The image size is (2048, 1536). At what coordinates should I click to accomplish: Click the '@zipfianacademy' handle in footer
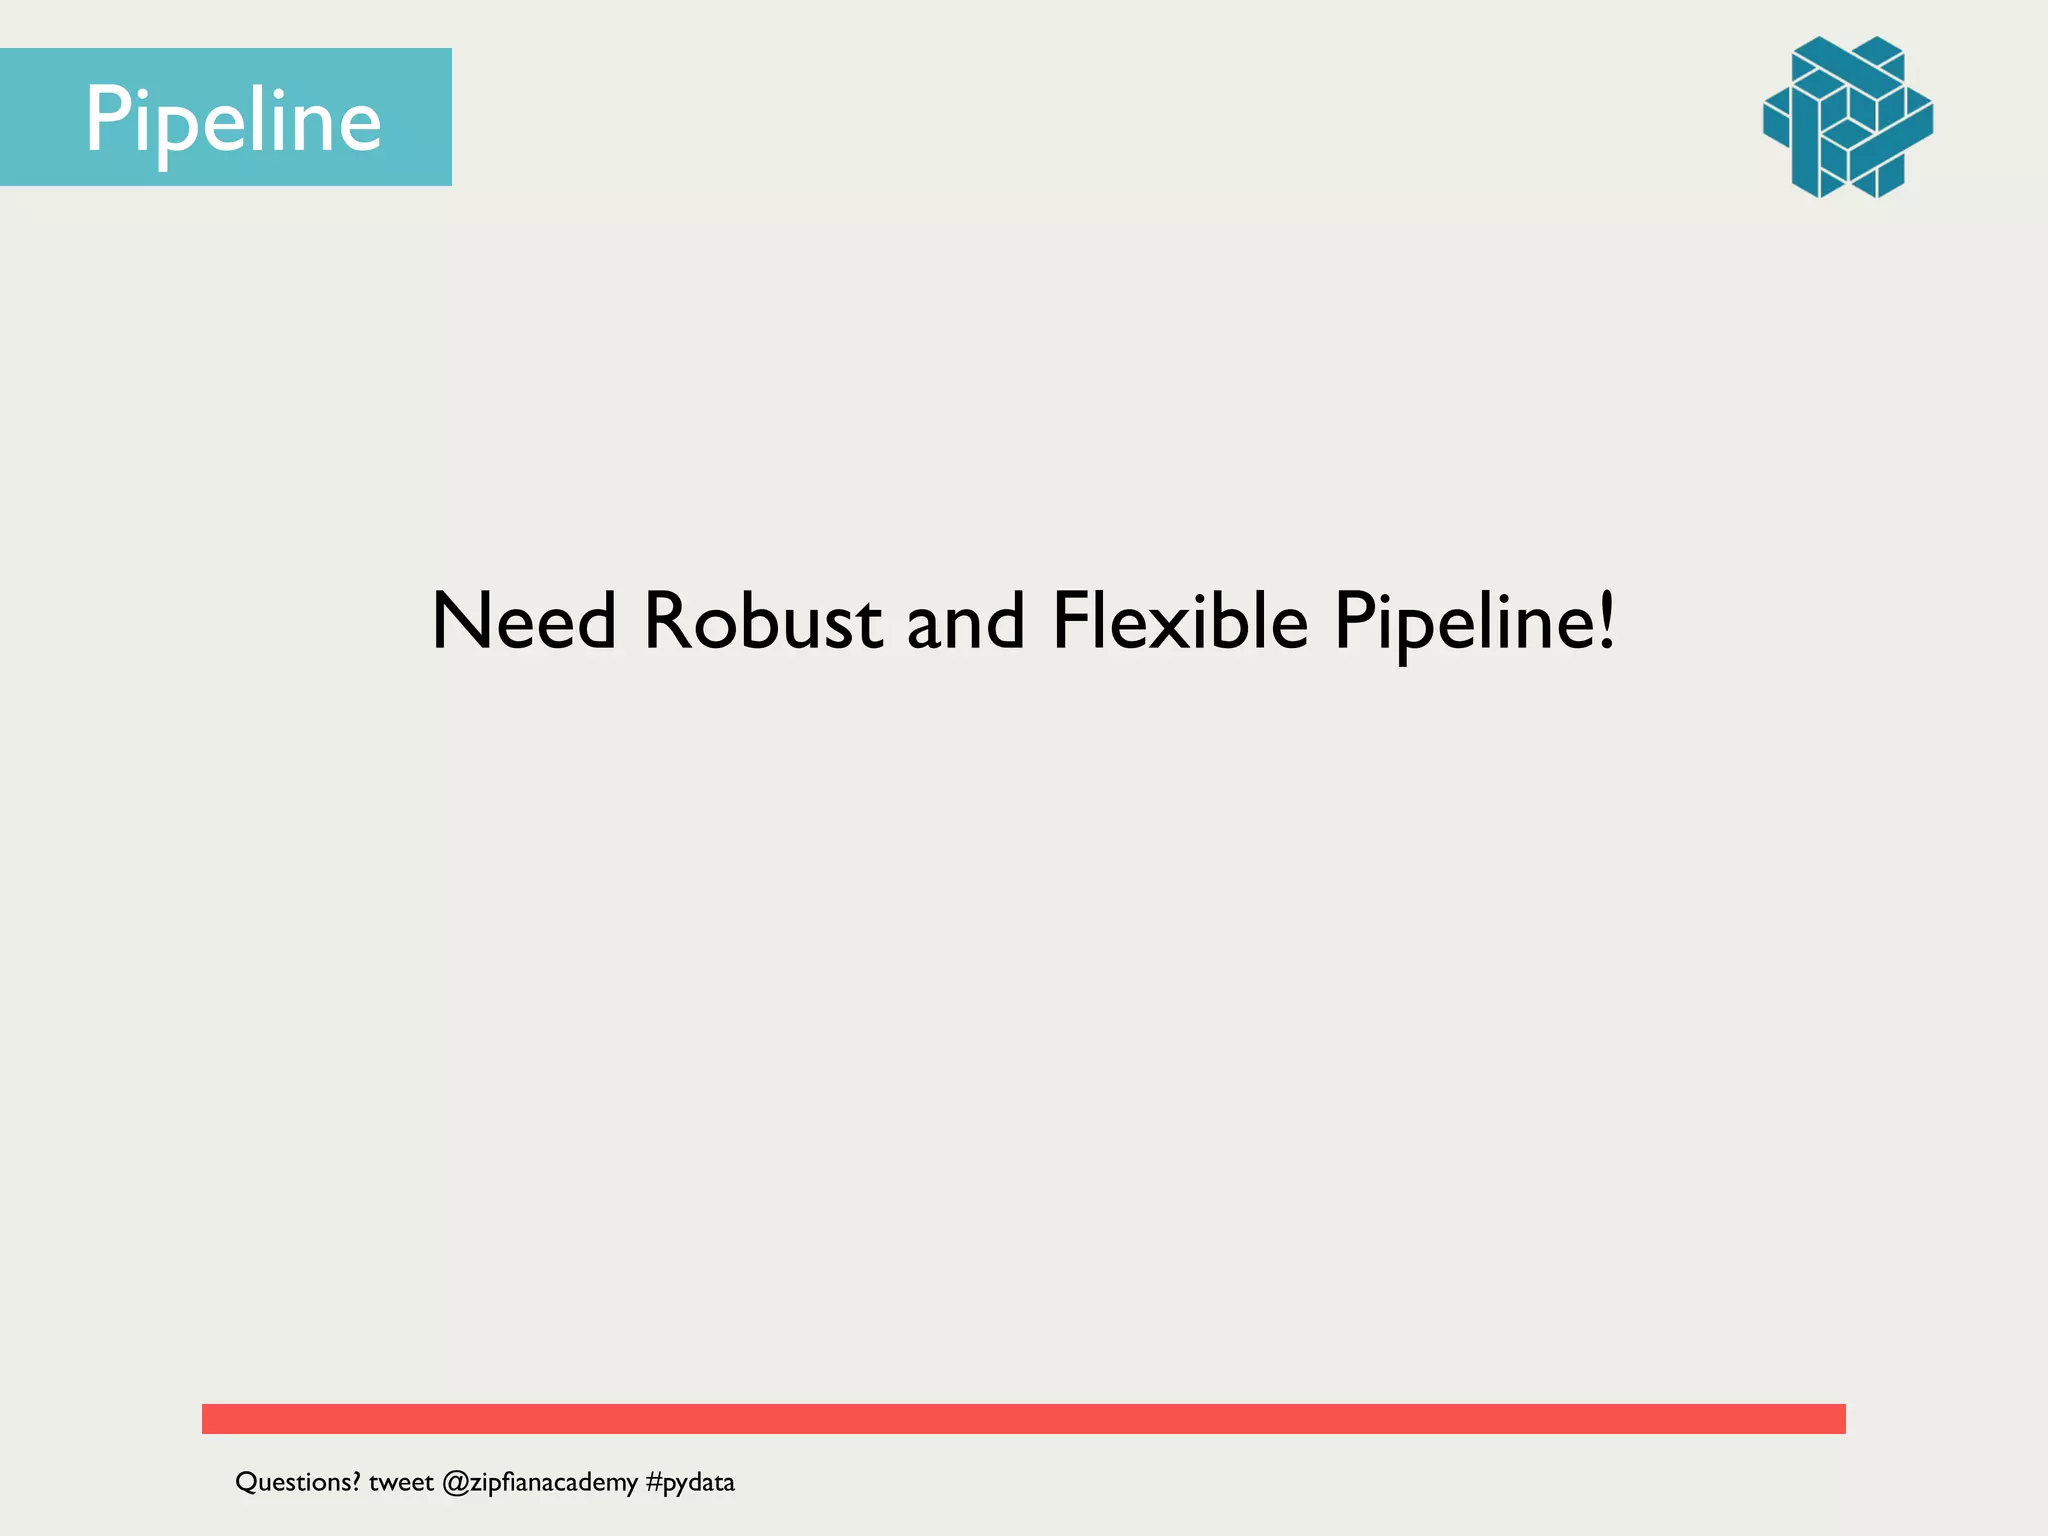(540, 1482)
